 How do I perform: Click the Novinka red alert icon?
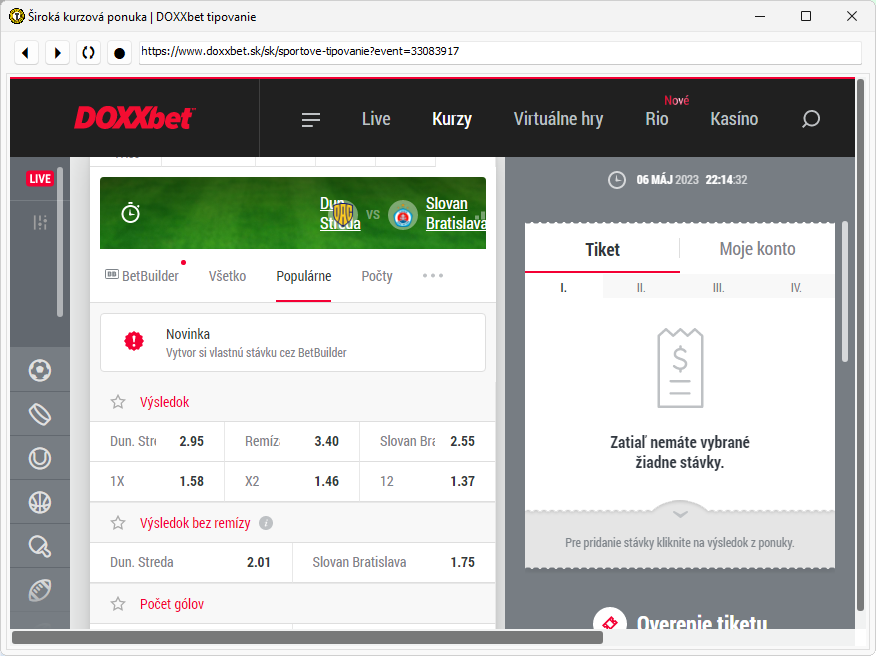point(134,341)
